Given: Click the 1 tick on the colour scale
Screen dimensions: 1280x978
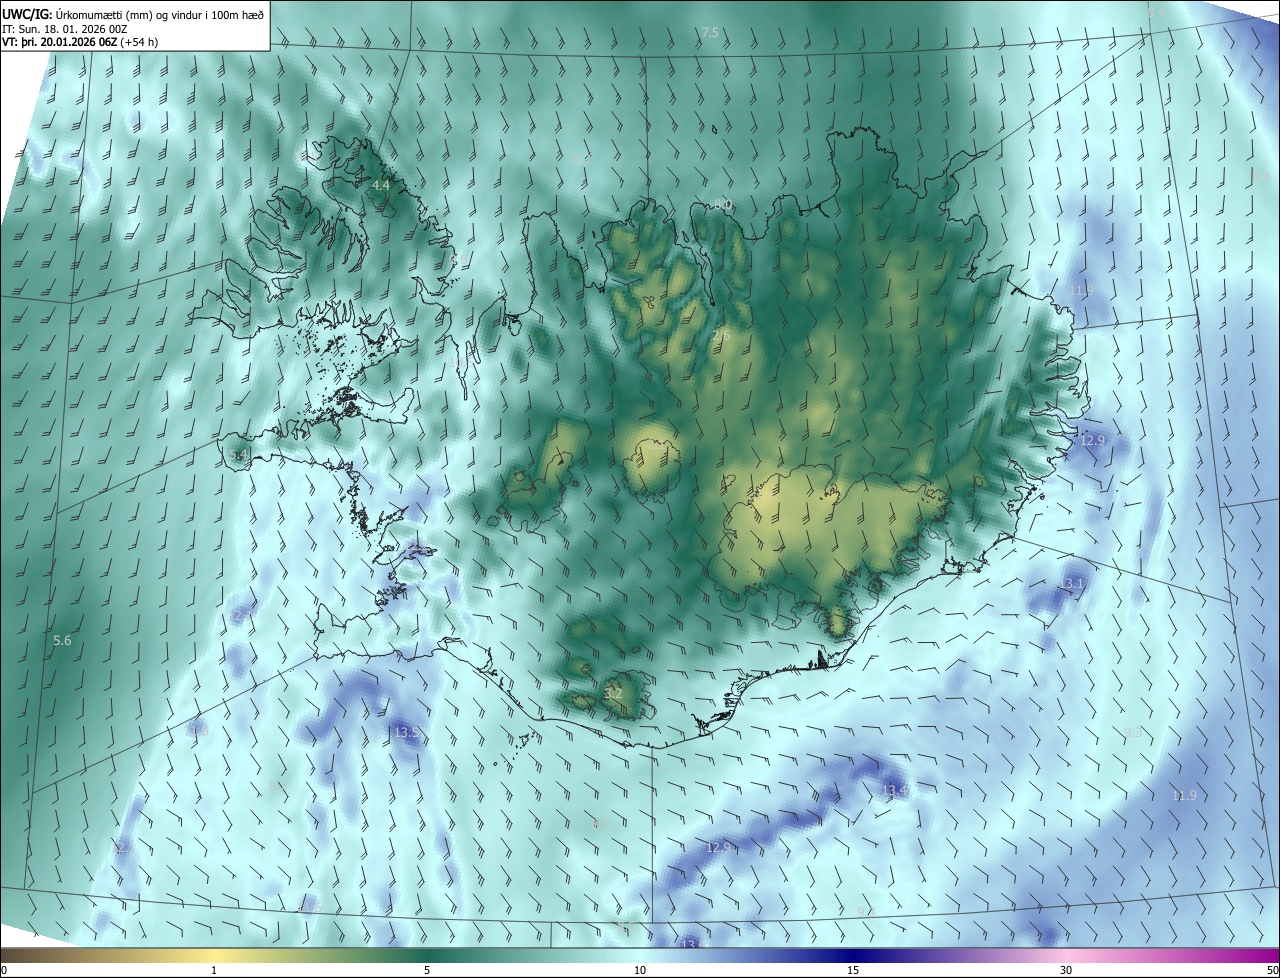Looking at the screenshot, I should pyautogui.click(x=214, y=970).
